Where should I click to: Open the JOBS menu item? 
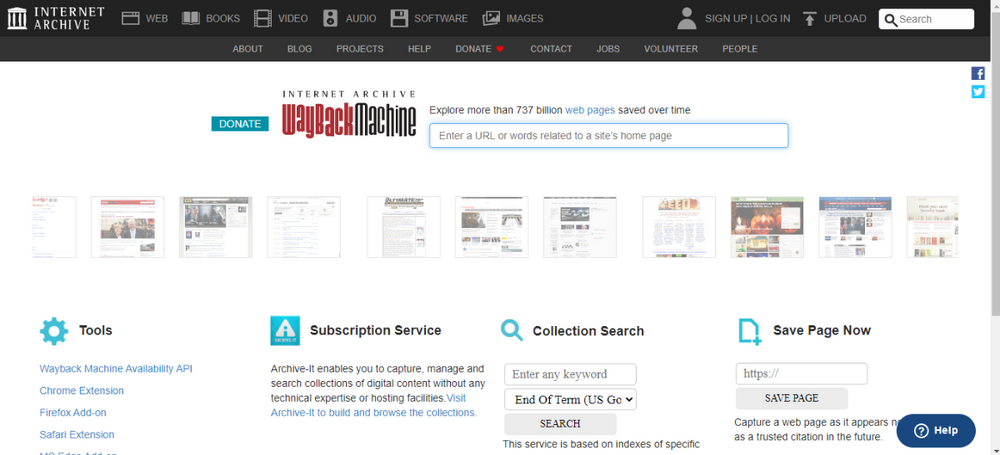[x=608, y=48]
